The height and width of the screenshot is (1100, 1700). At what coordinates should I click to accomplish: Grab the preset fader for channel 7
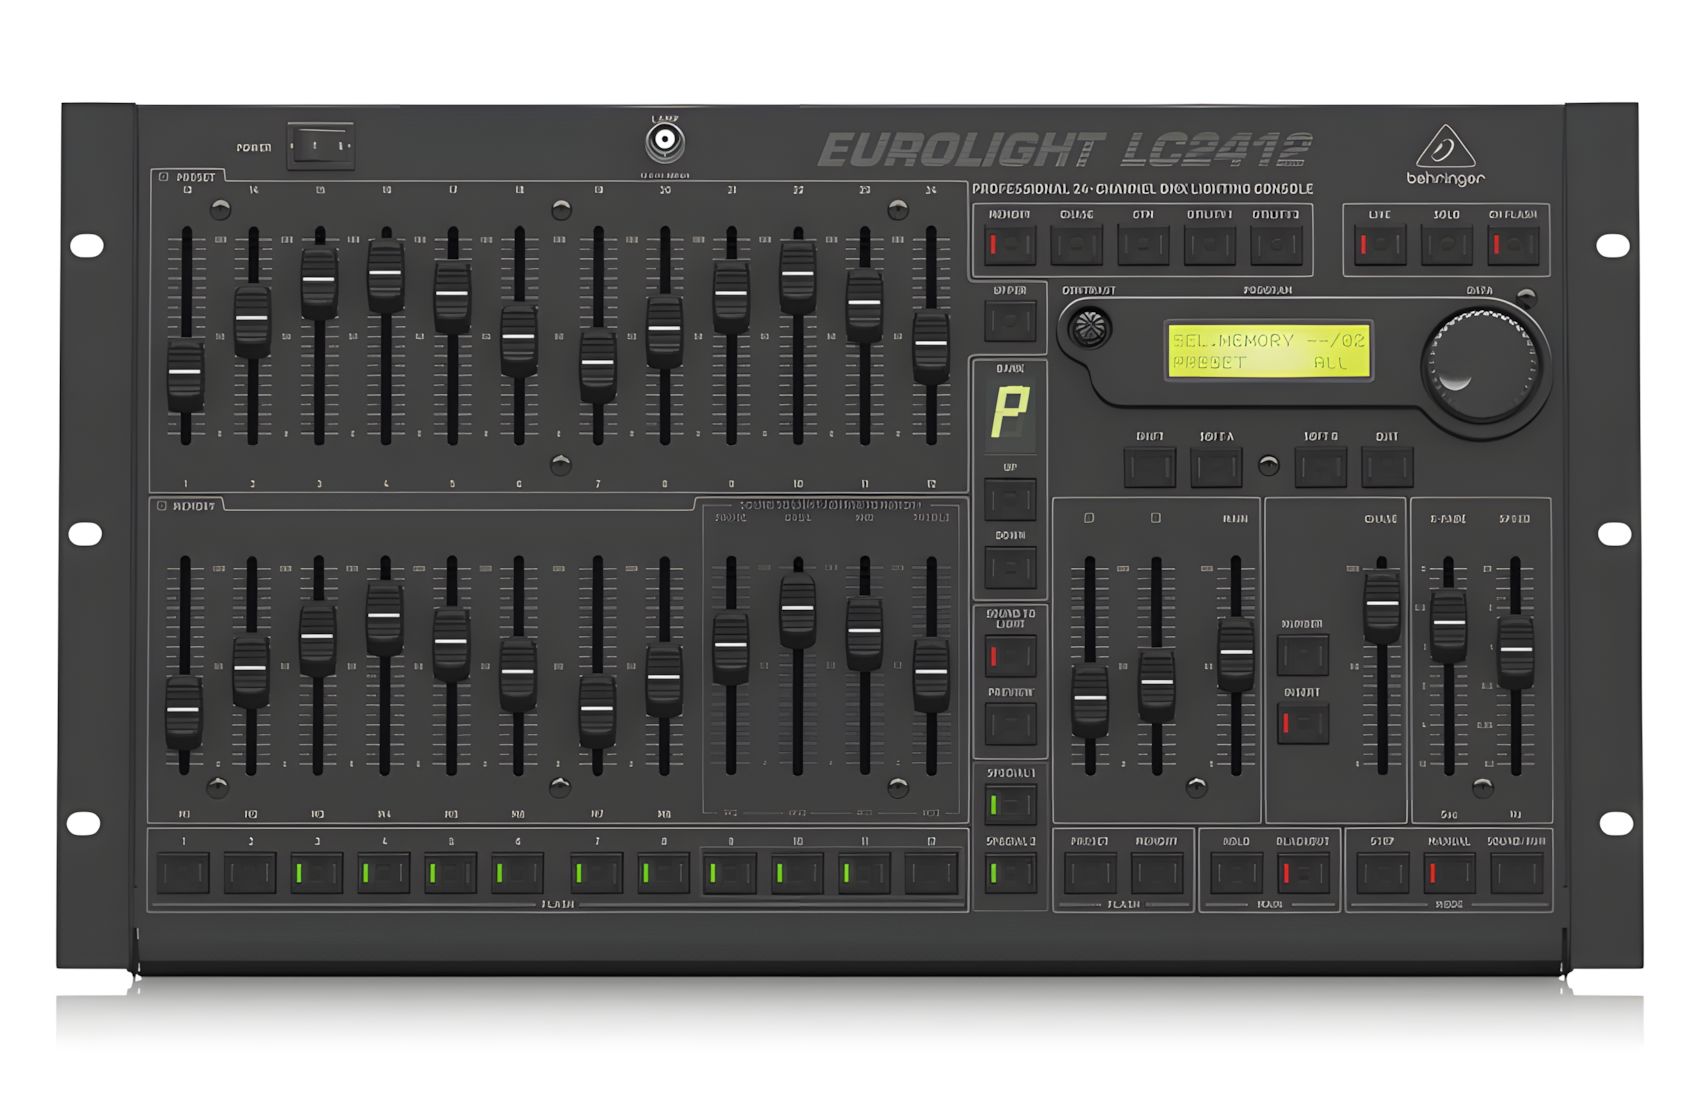[x=598, y=366]
